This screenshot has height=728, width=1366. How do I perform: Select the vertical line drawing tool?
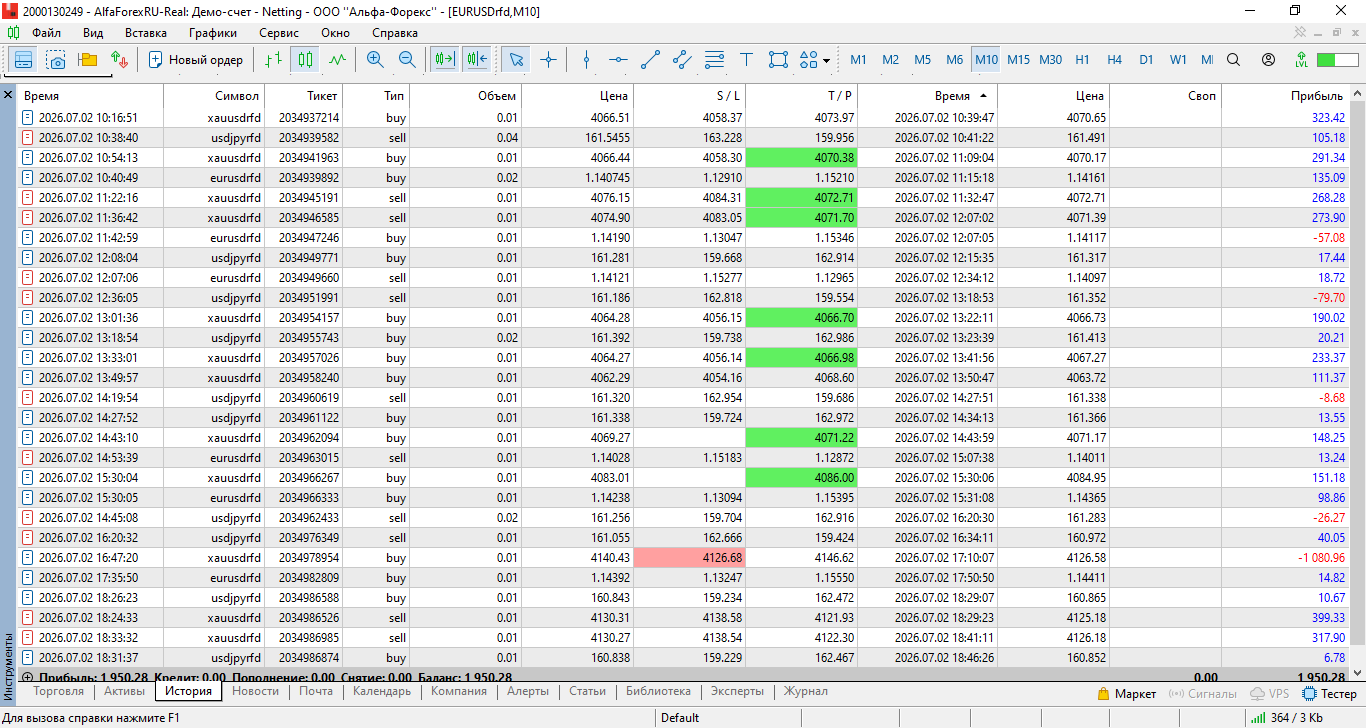click(x=586, y=60)
